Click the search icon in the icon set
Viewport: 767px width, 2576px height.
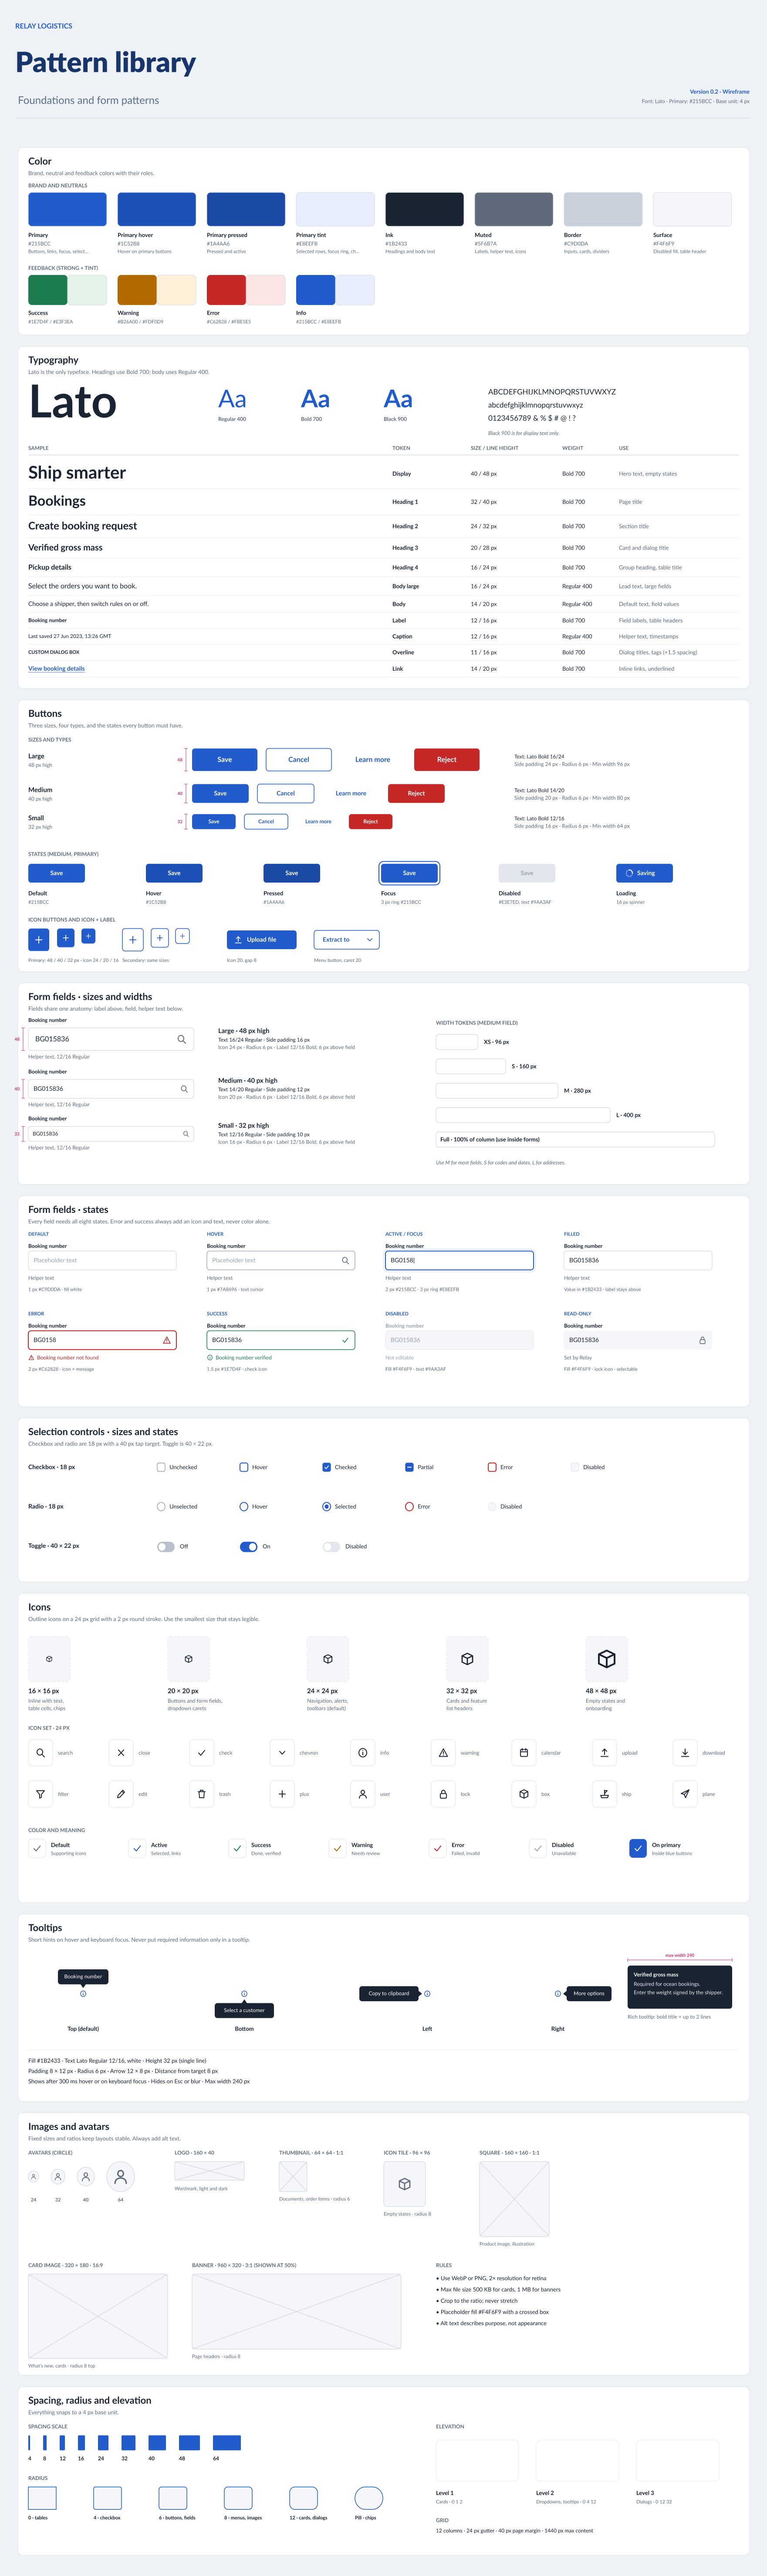(40, 1753)
